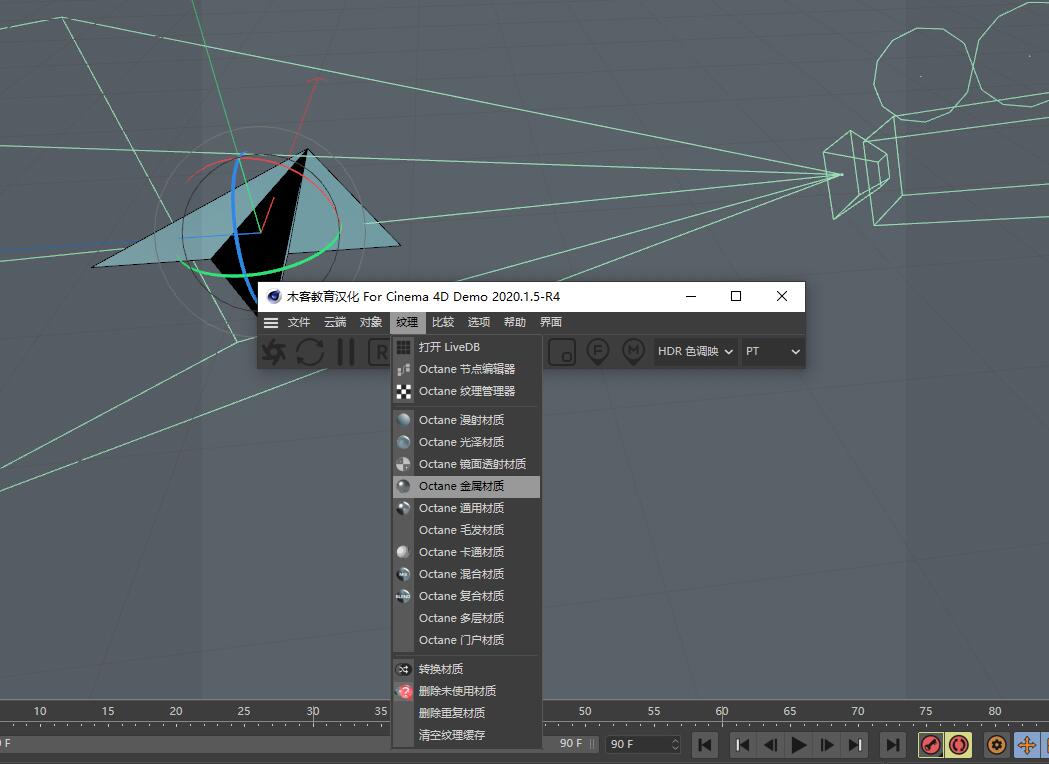Create an Octane 卡通材质
Screen dimensions: 1049x764
tap(467, 553)
